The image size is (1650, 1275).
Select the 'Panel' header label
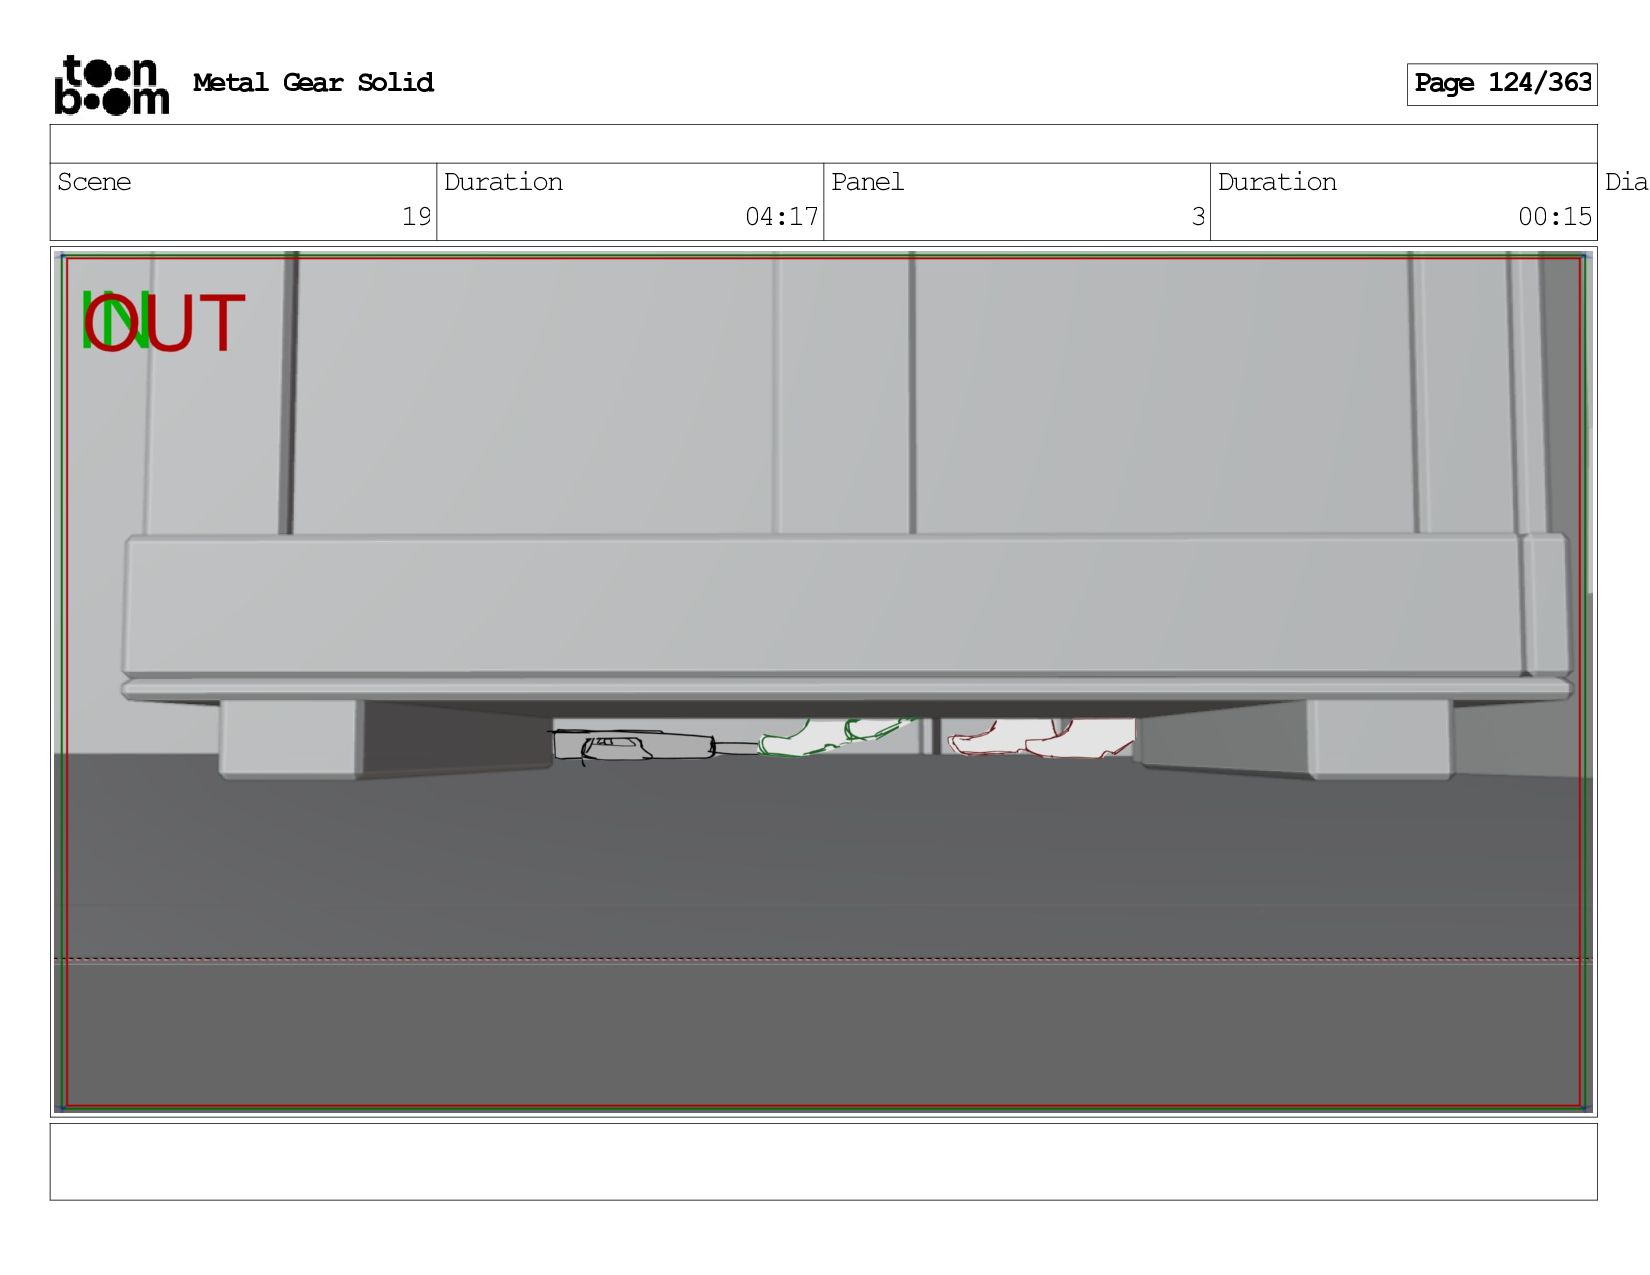point(867,182)
